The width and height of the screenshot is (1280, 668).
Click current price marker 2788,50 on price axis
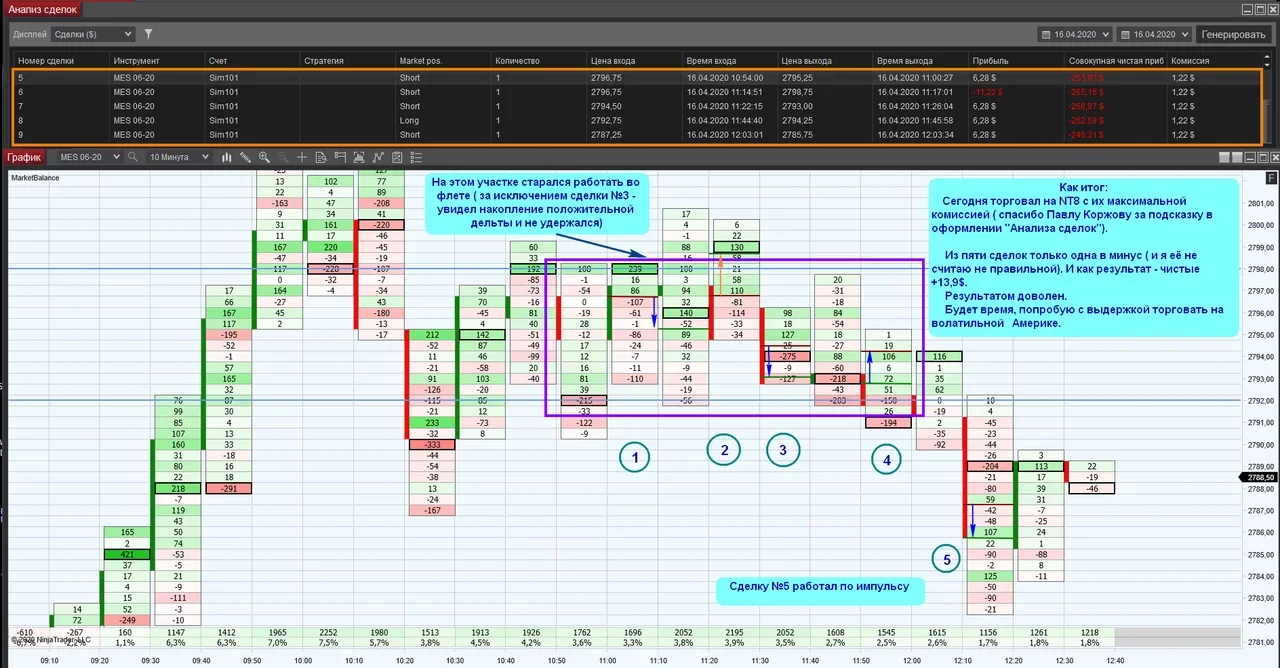1257,478
